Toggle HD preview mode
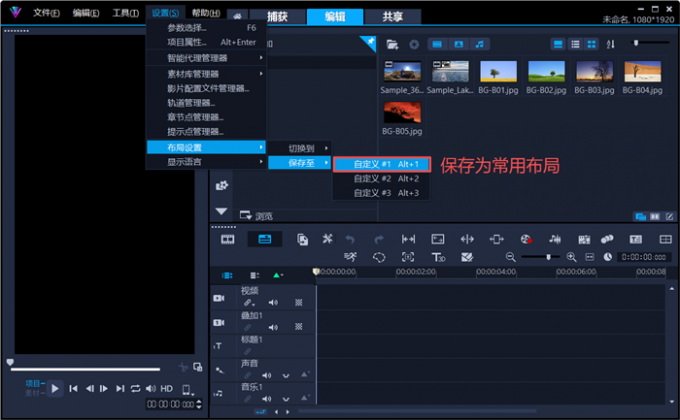This screenshot has width=680, height=420. 167,389
